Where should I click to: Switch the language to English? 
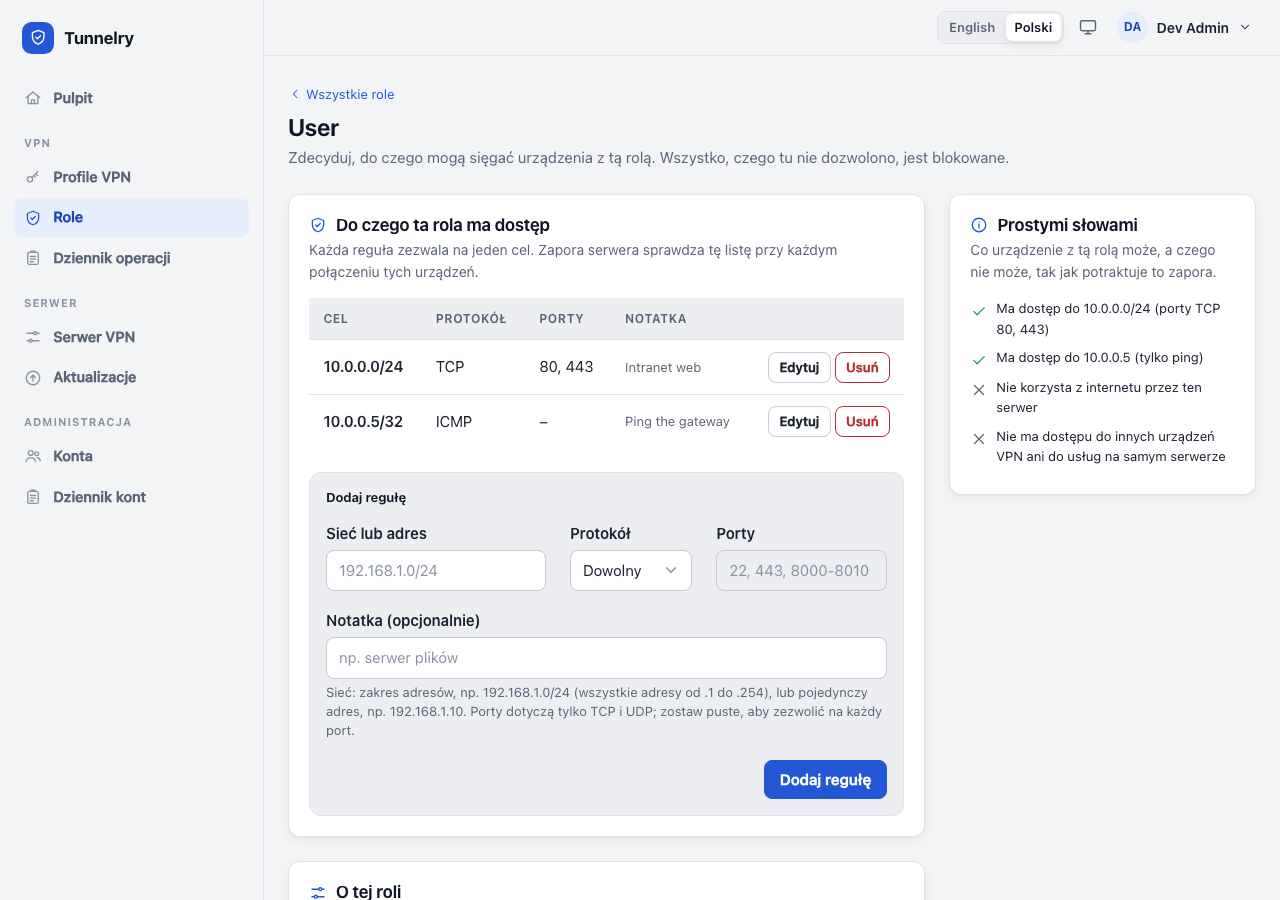click(x=972, y=27)
